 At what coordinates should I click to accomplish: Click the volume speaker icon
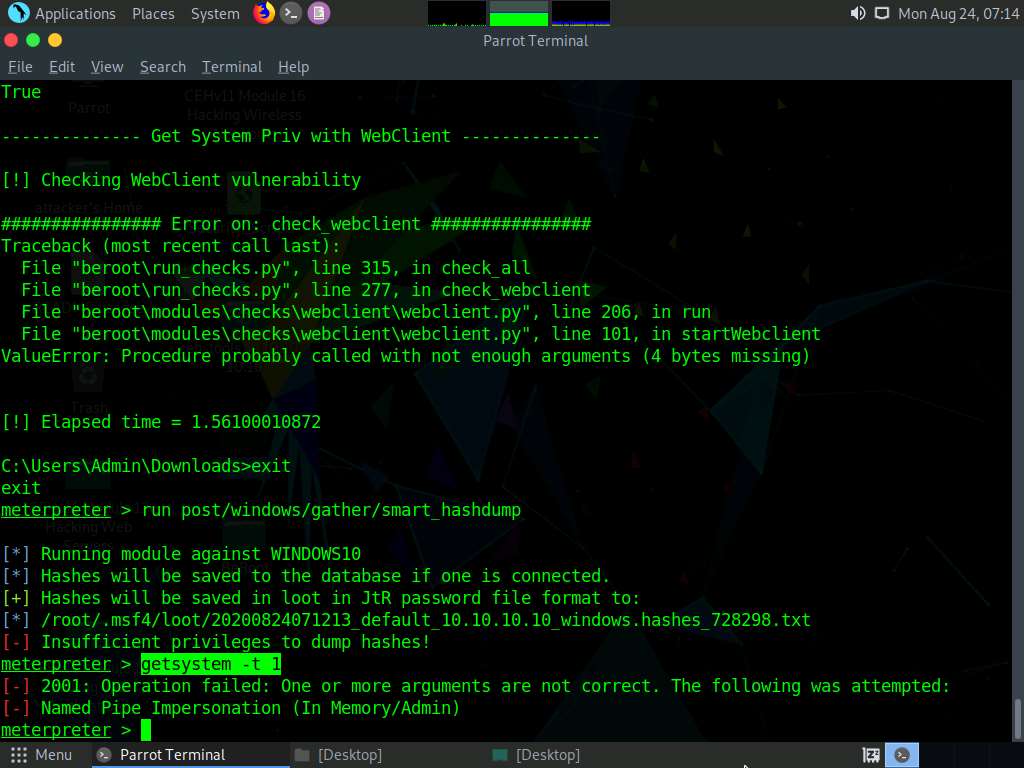857,13
